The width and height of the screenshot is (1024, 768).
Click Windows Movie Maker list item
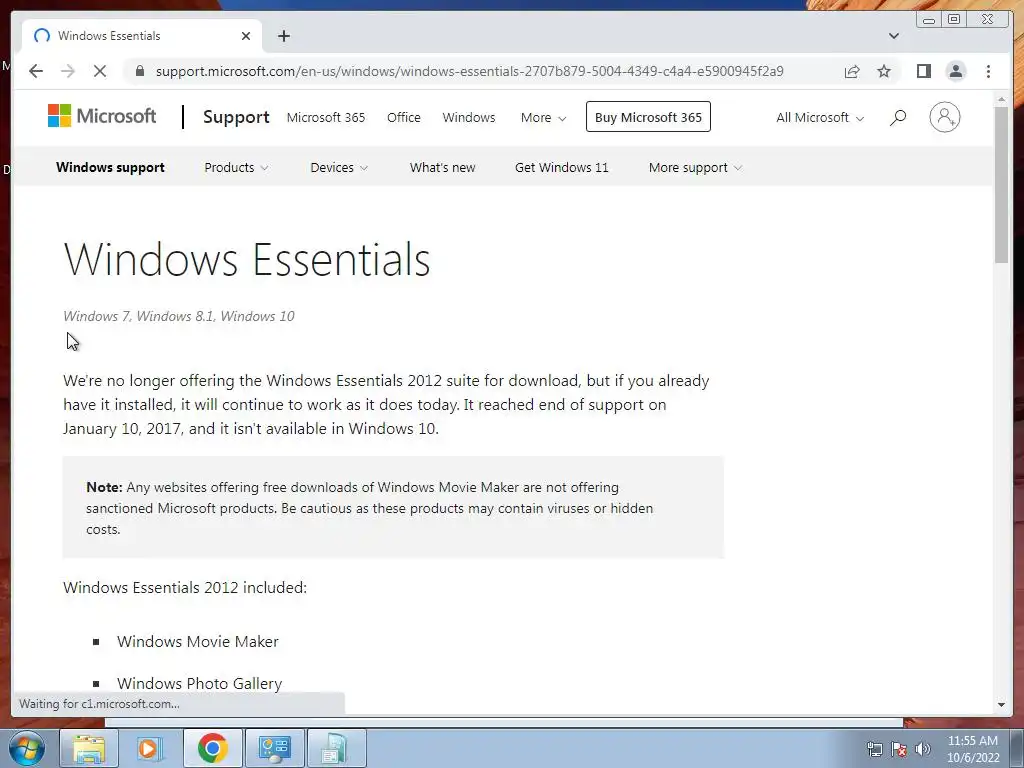click(198, 641)
